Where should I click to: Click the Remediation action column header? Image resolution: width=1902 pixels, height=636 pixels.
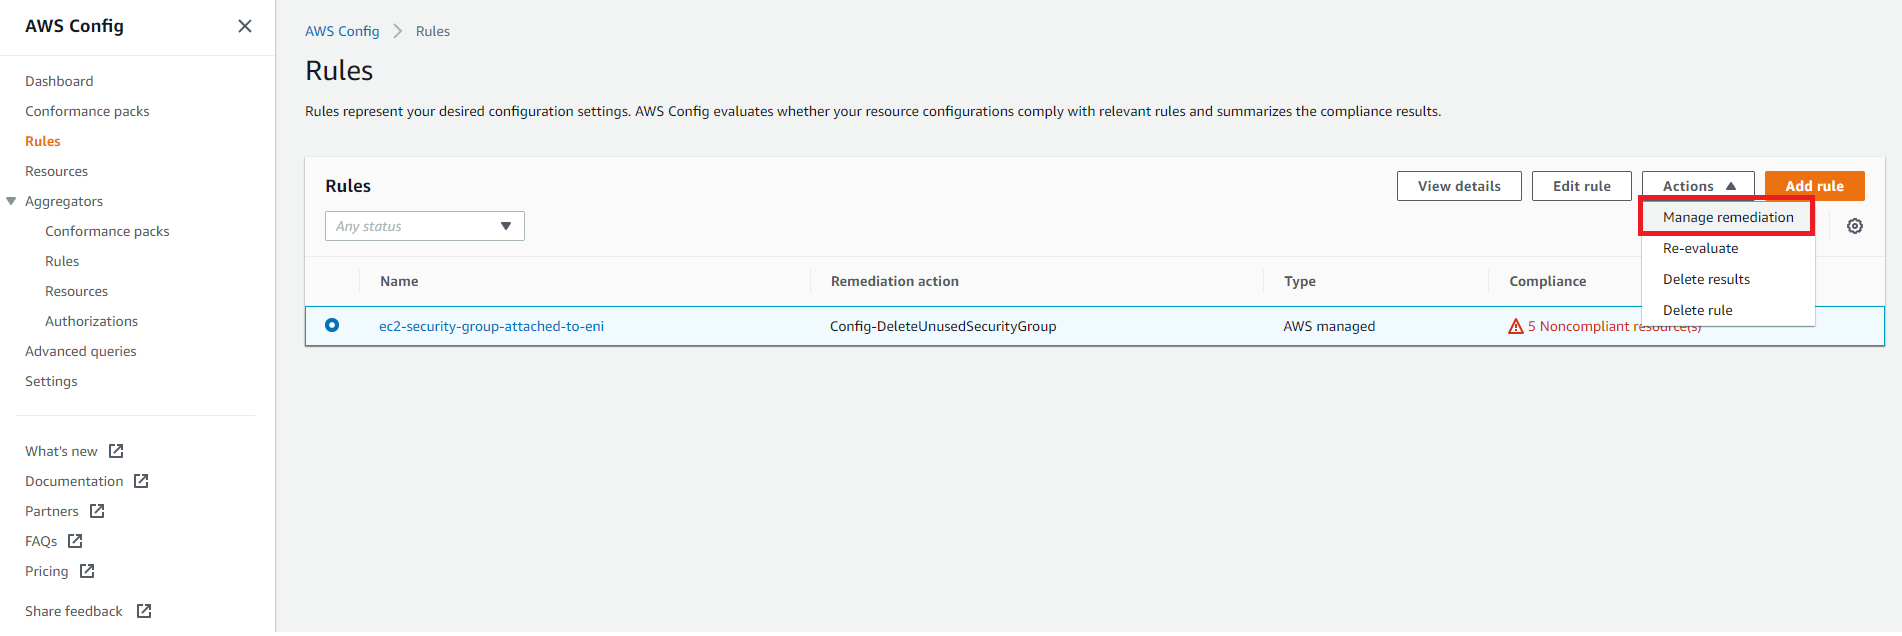coord(894,281)
